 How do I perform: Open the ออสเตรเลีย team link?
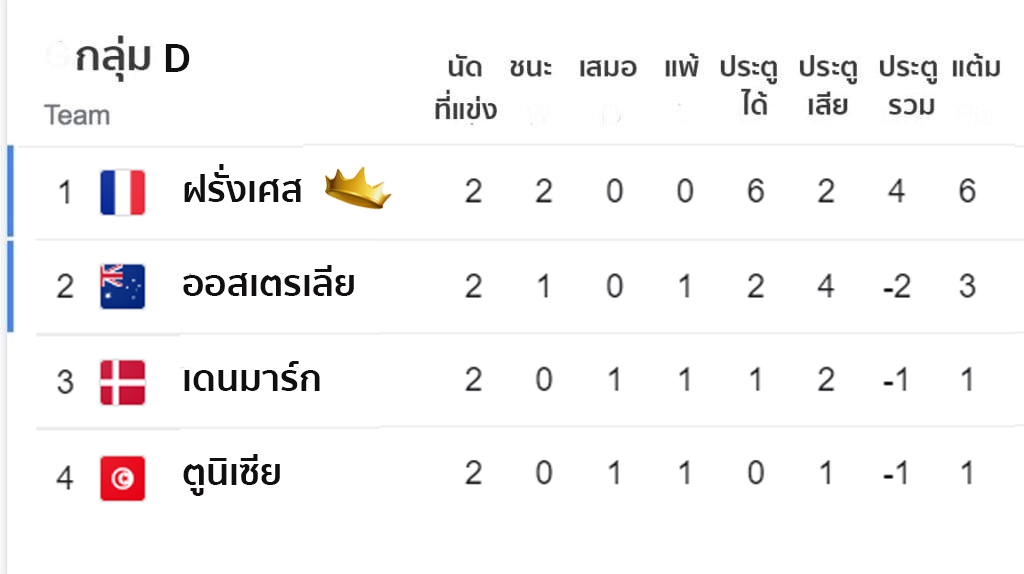(x=268, y=283)
